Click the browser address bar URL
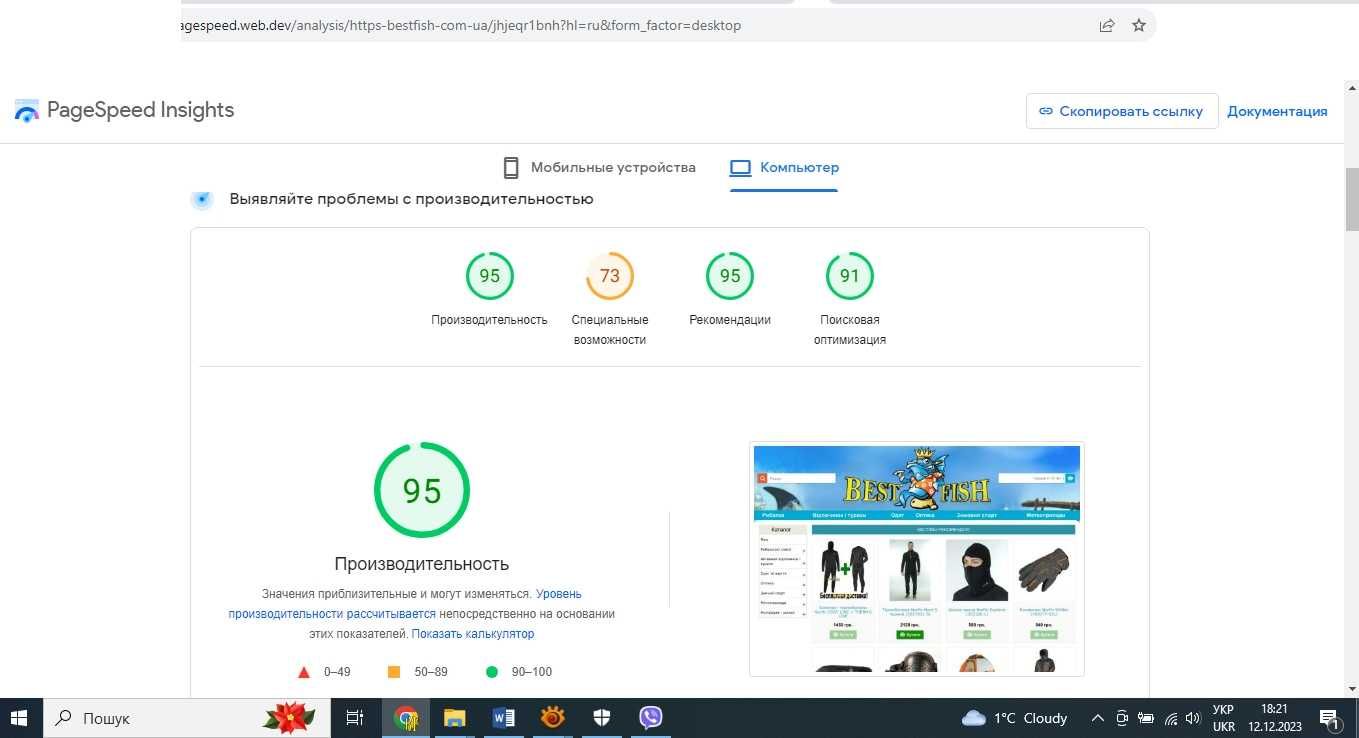1359x738 pixels. tap(460, 25)
